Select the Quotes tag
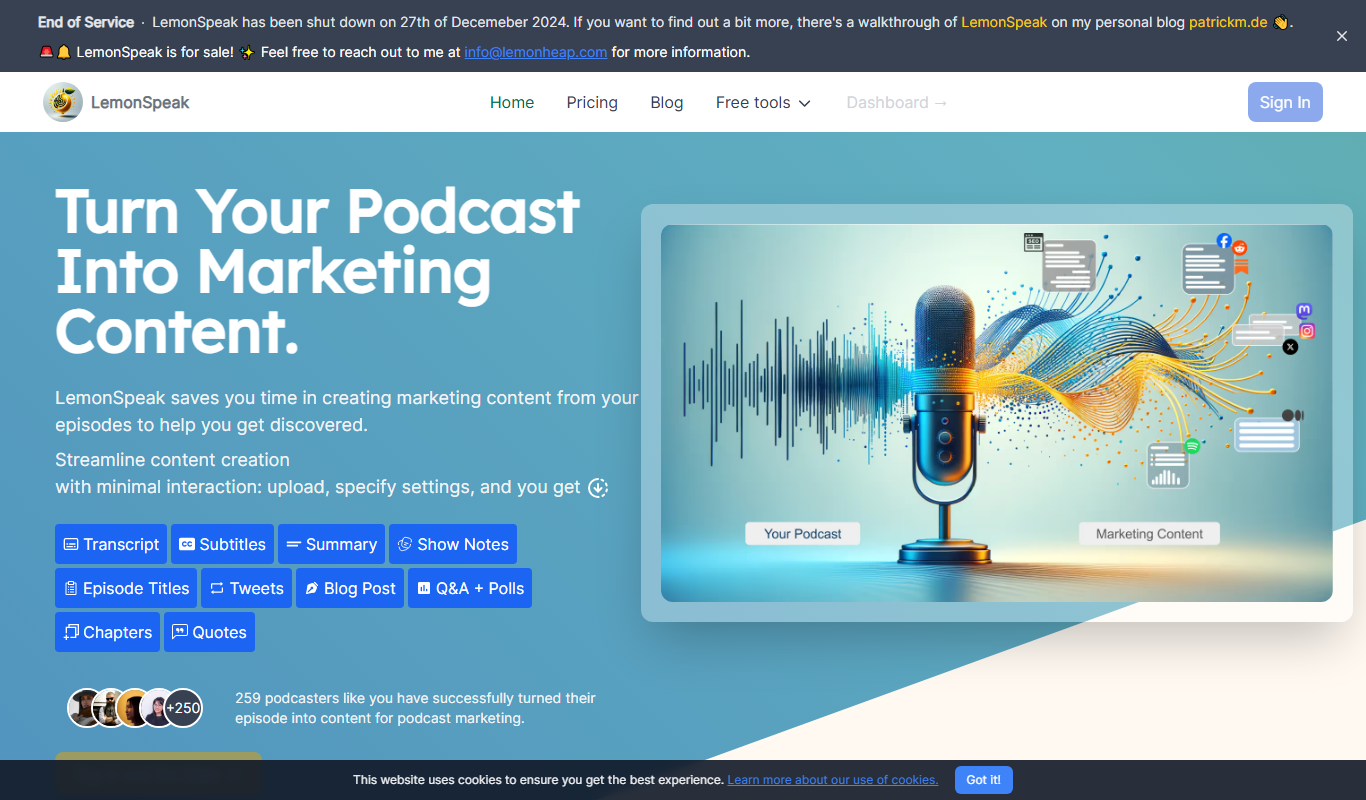 [x=209, y=632]
